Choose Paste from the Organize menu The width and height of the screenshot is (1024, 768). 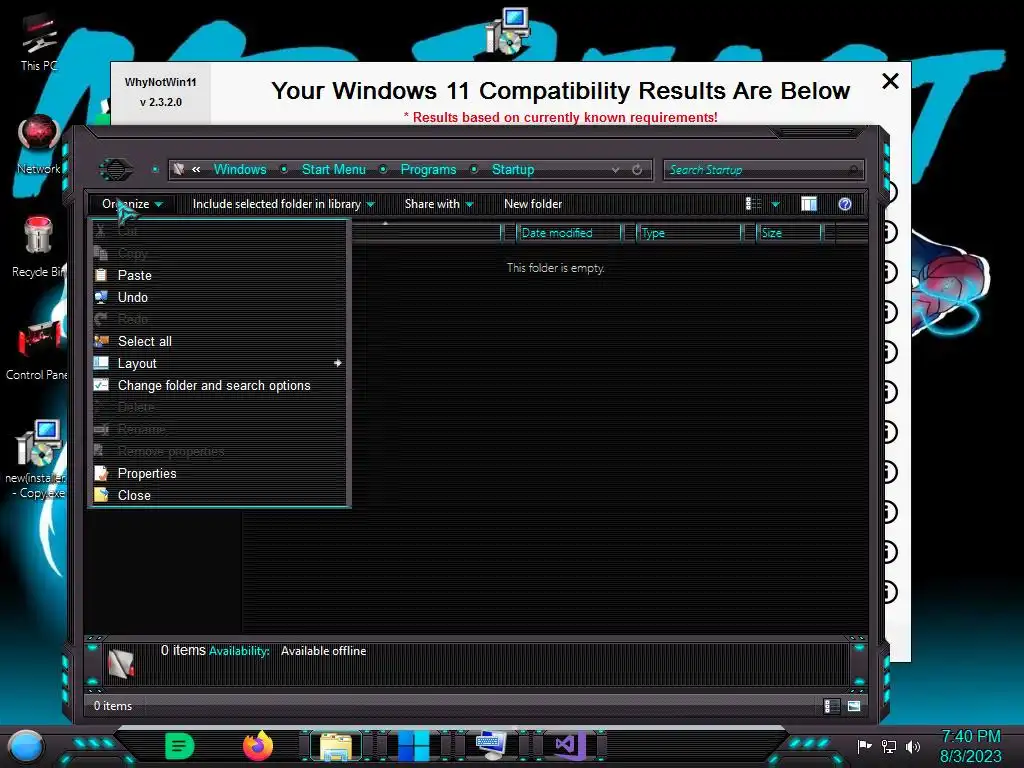coord(219,276)
